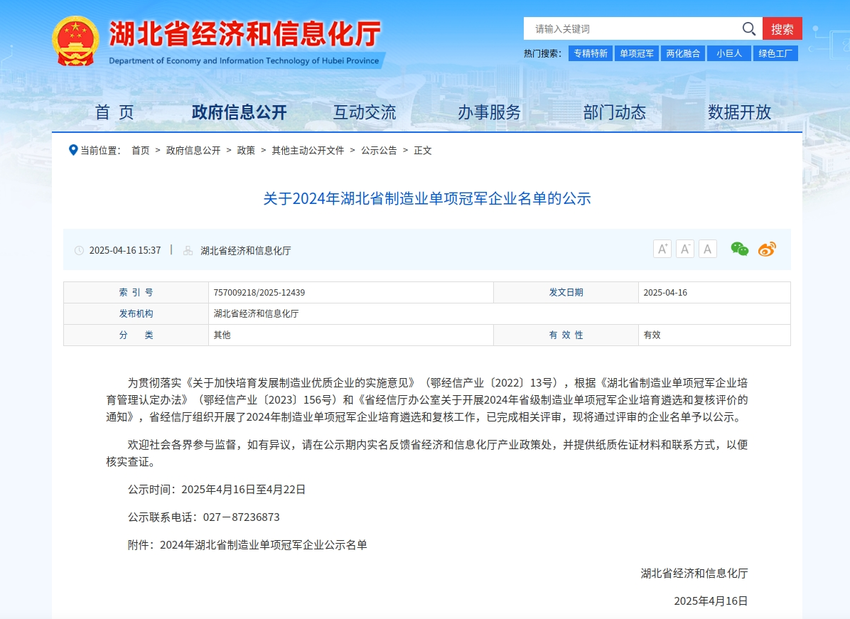Click the 发文日期 label cell

click(x=566, y=293)
